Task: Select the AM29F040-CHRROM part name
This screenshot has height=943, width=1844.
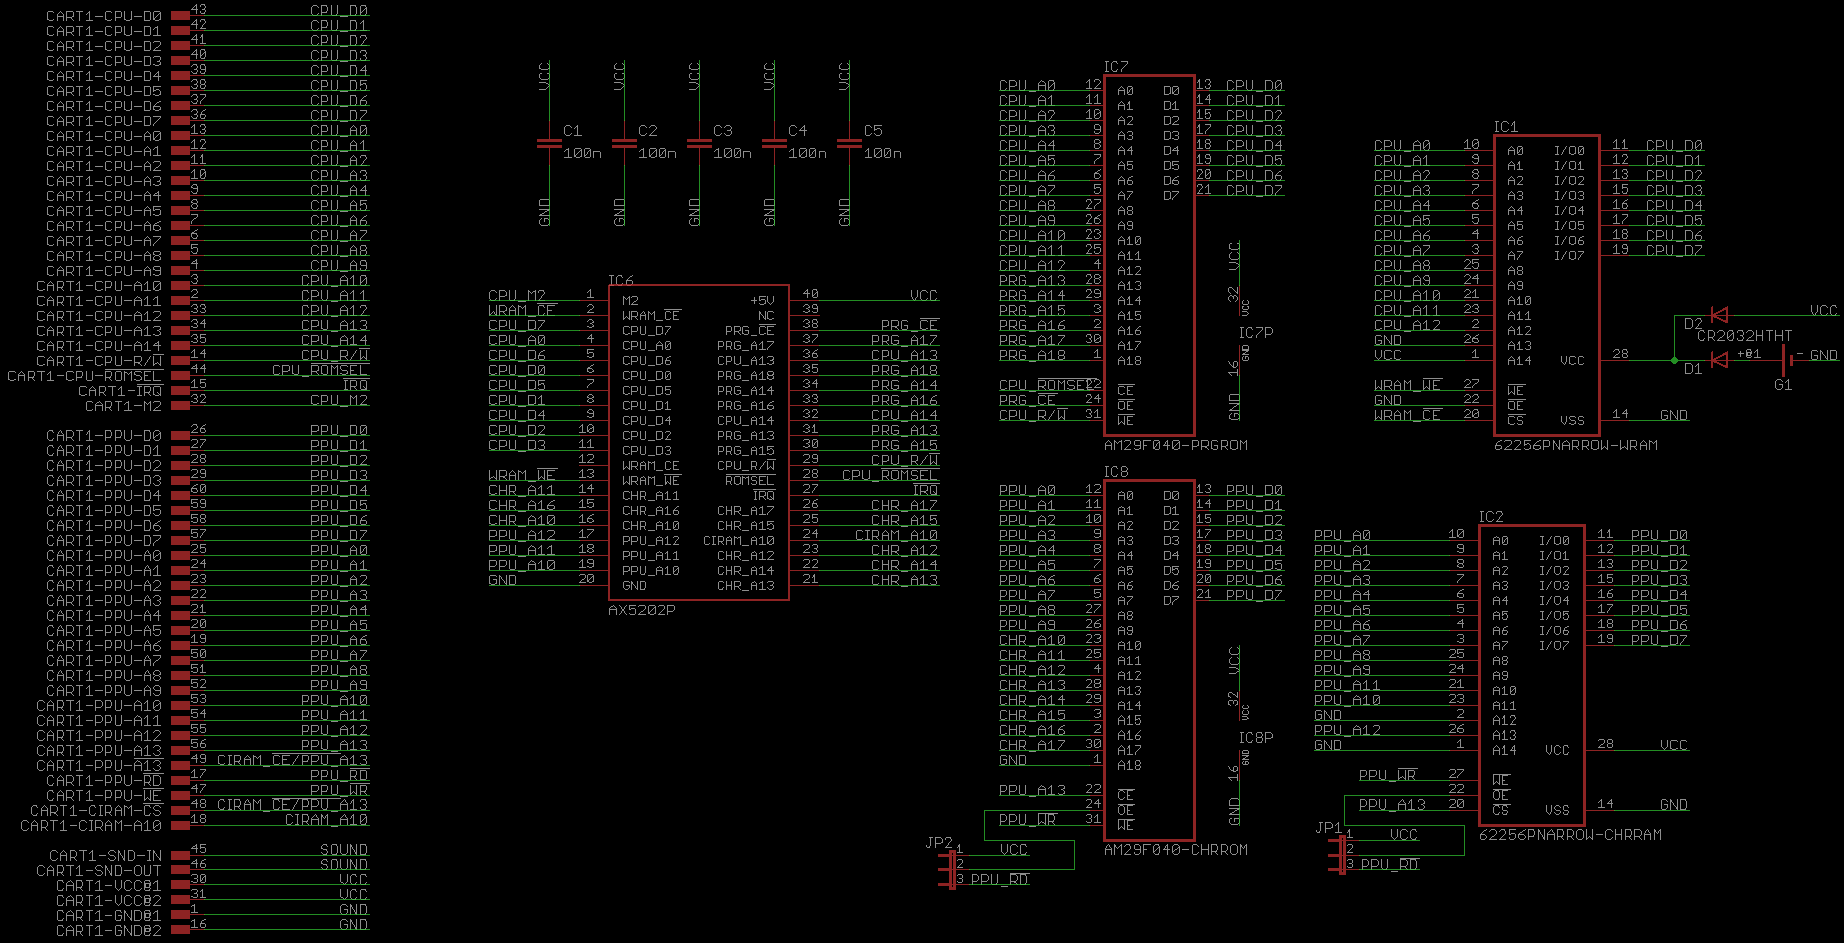Action: (1176, 850)
